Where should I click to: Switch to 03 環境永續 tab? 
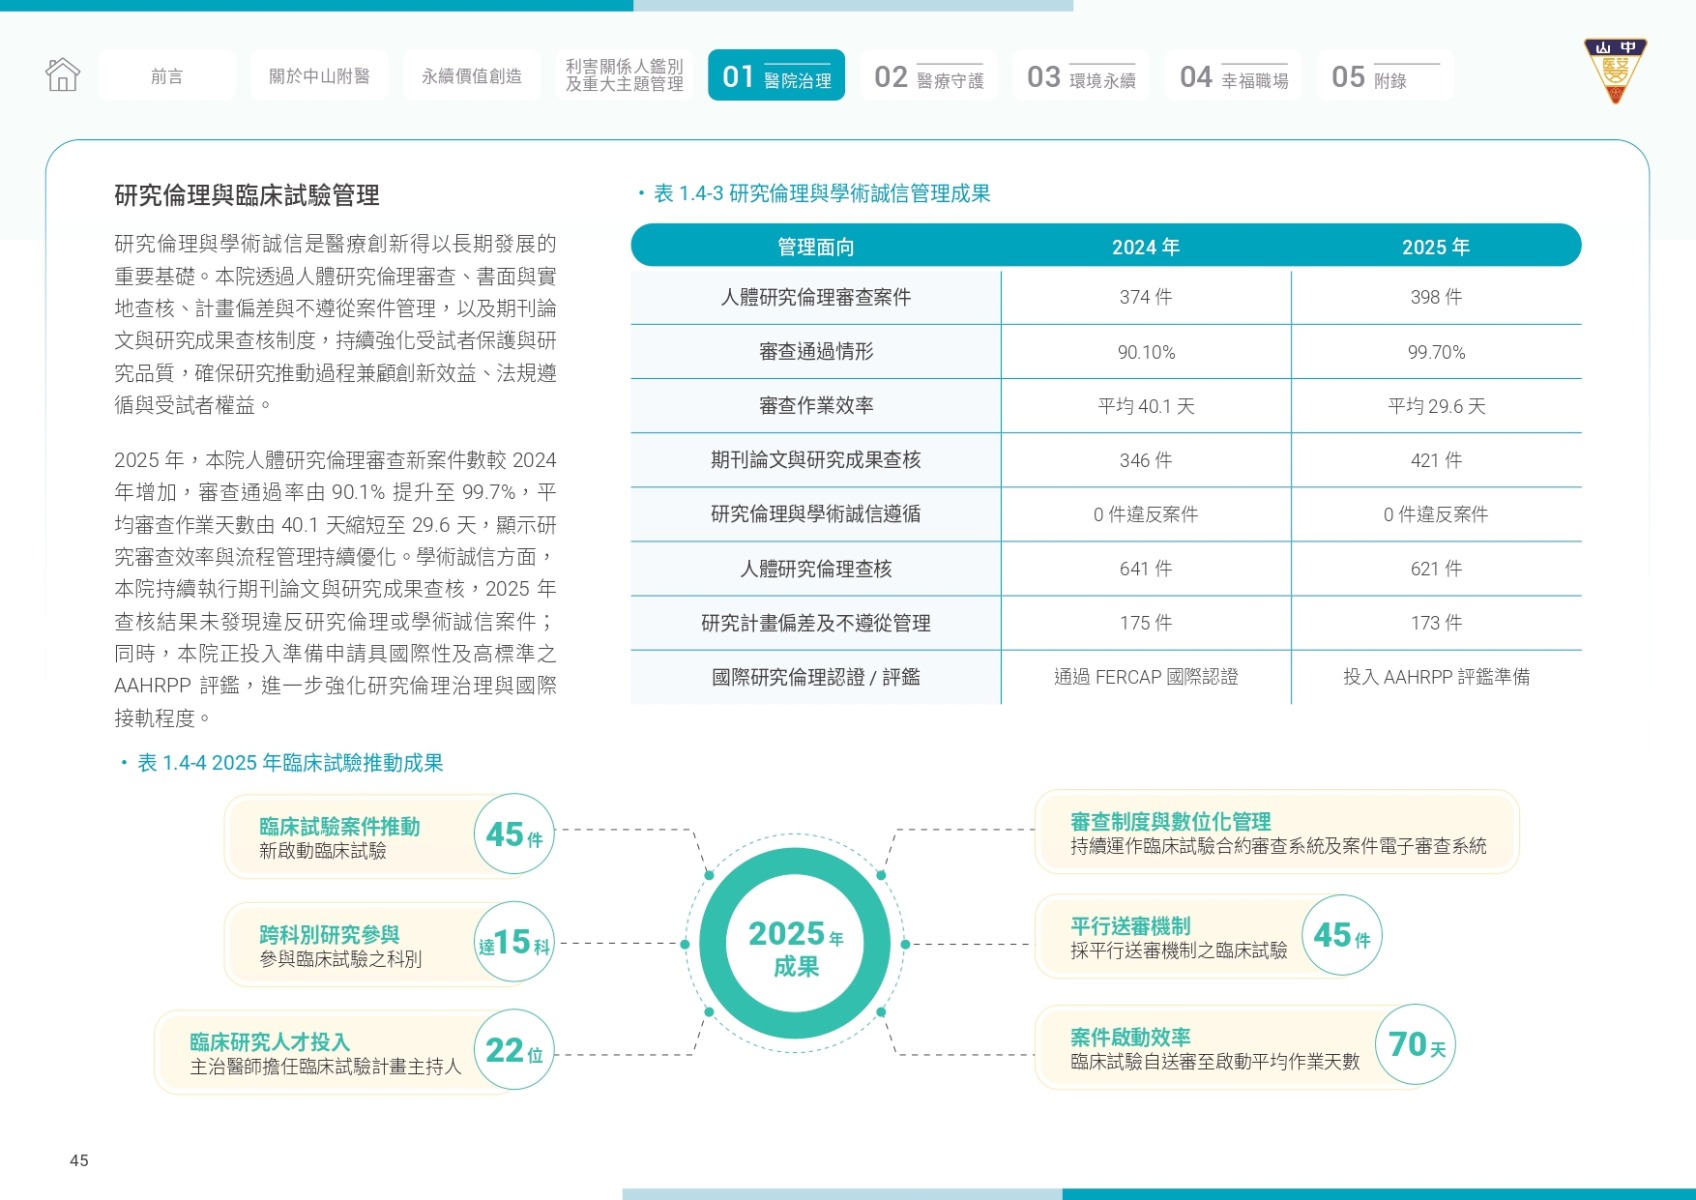(1081, 76)
